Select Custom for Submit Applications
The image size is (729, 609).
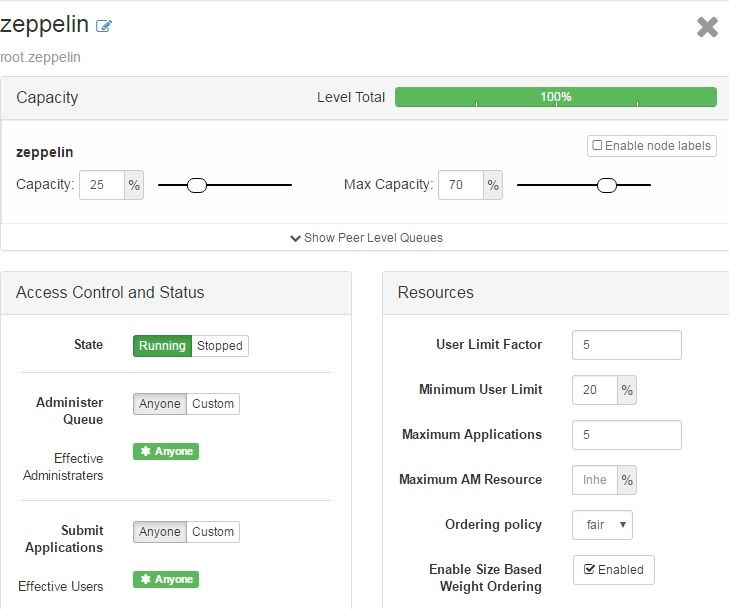click(213, 532)
